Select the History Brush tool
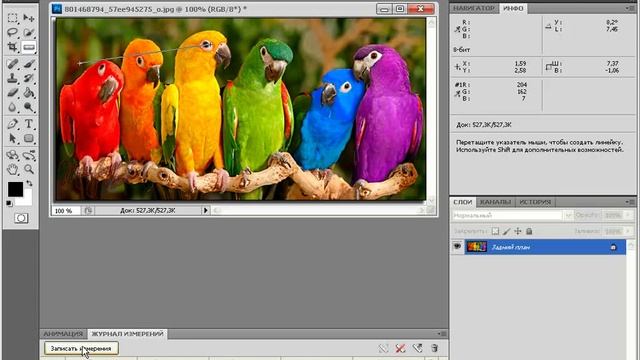The image size is (640, 360). pos(29,78)
